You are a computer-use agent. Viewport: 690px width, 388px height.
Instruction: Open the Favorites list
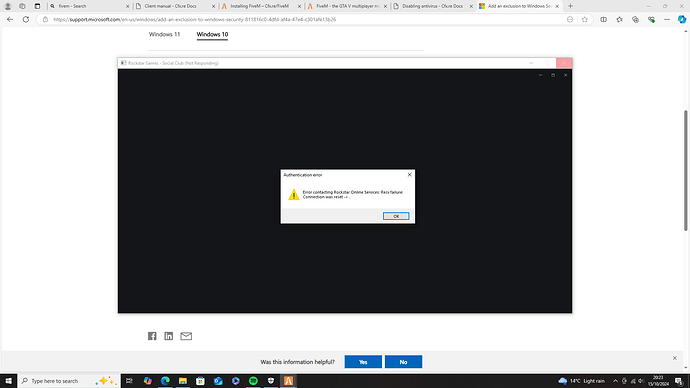619,19
